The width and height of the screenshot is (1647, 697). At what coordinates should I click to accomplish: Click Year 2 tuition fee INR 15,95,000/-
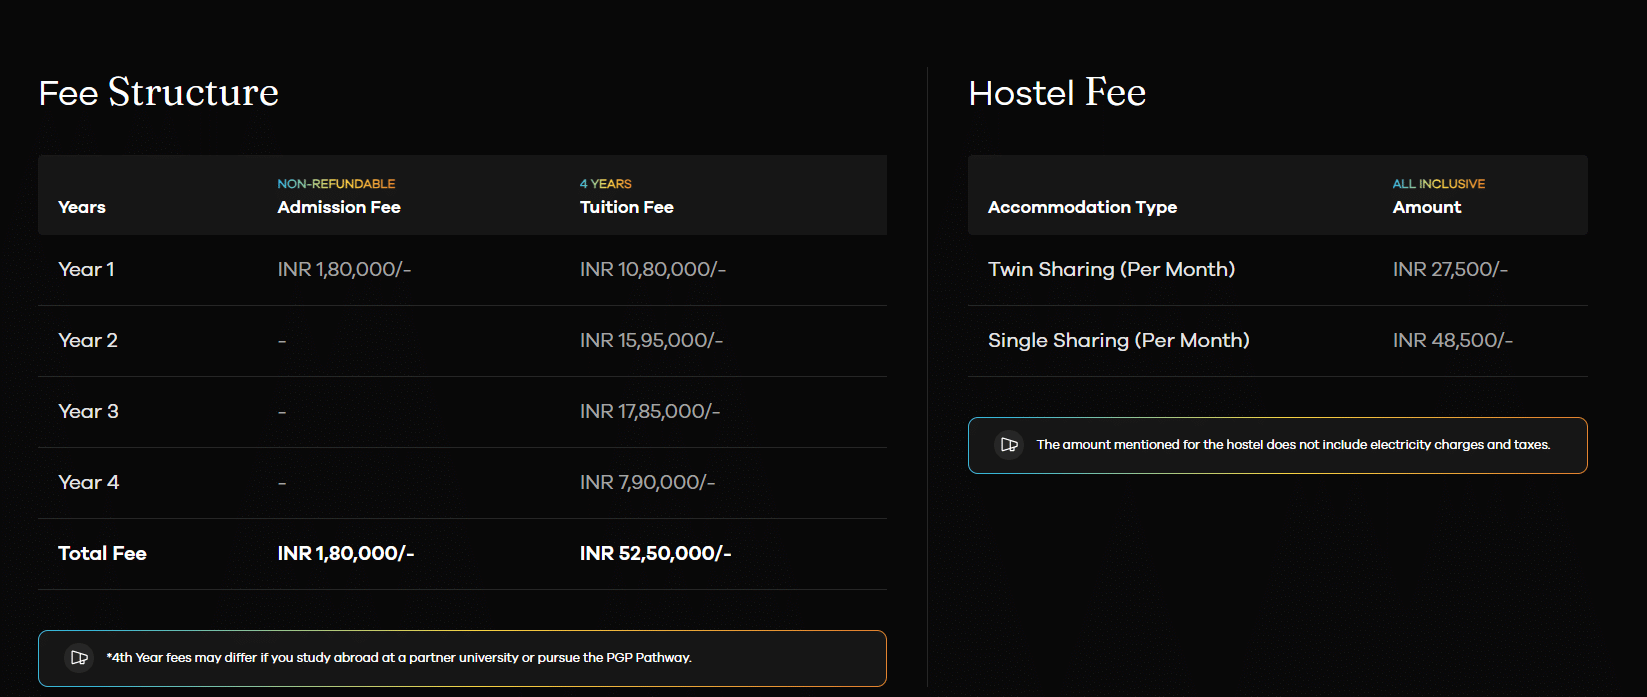tap(651, 340)
